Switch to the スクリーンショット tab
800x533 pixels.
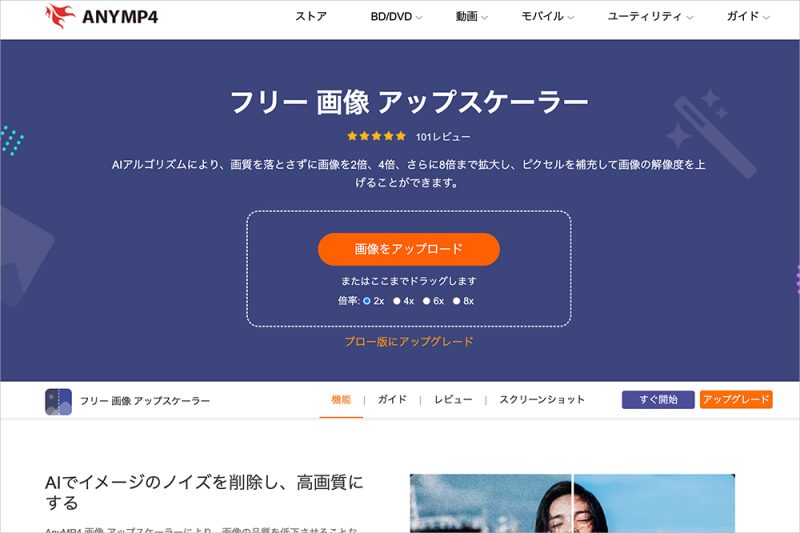tap(542, 400)
